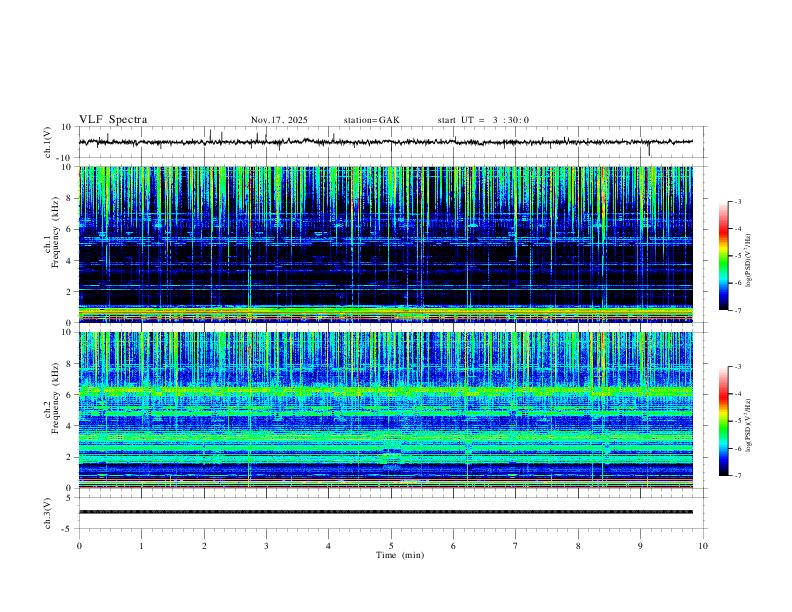Click the time axis tick label "3"

266,546
